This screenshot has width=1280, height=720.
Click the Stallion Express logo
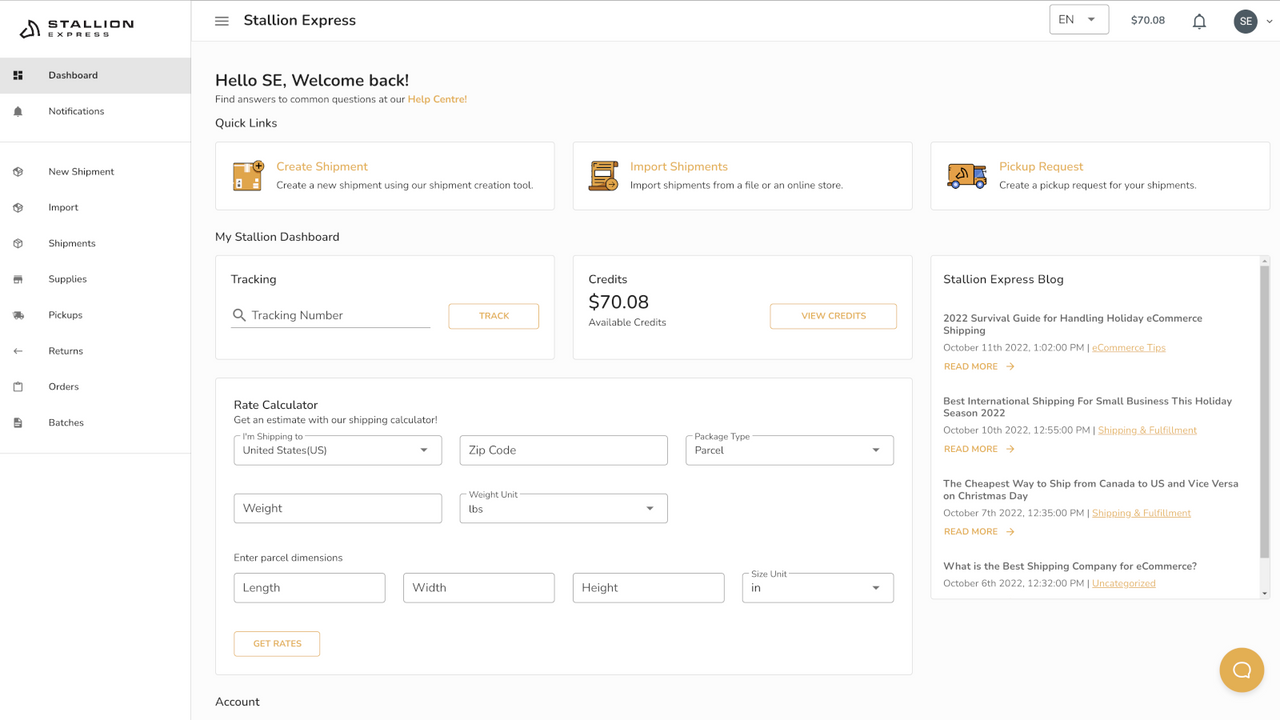(x=77, y=28)
